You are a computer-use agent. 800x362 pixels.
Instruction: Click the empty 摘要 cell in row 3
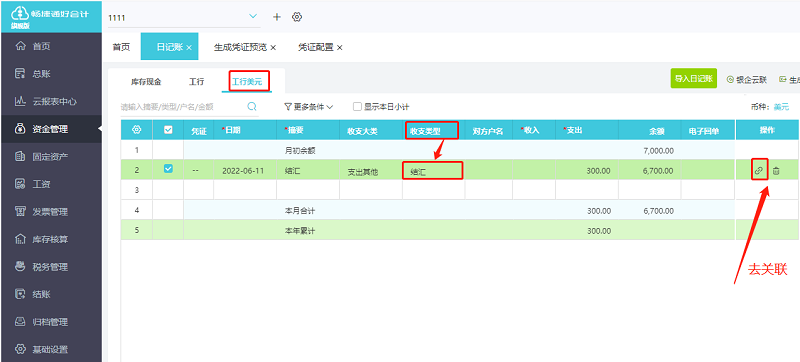tap(308, 190)
